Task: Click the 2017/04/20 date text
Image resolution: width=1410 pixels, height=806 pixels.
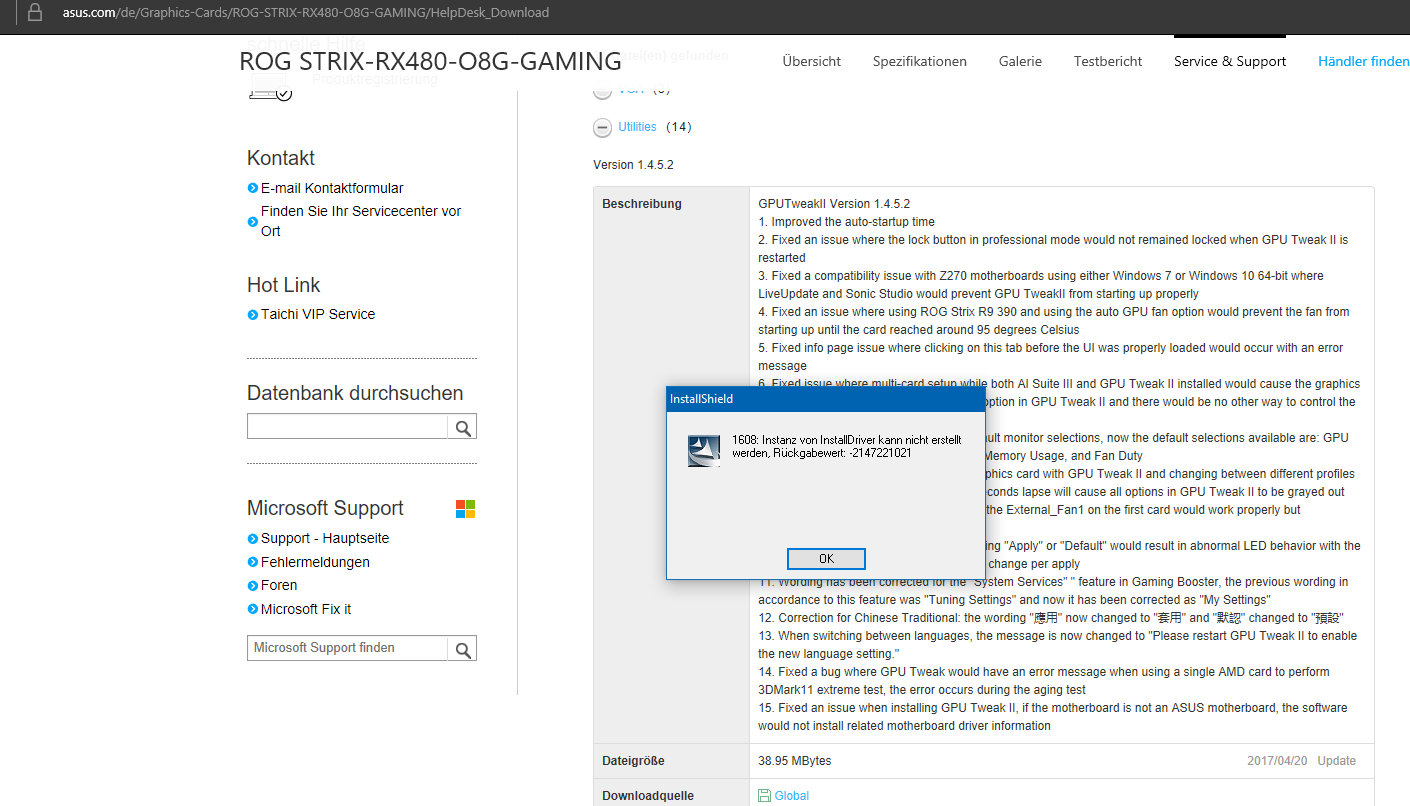Action: pyautogui.click(x=1277, y=761)
